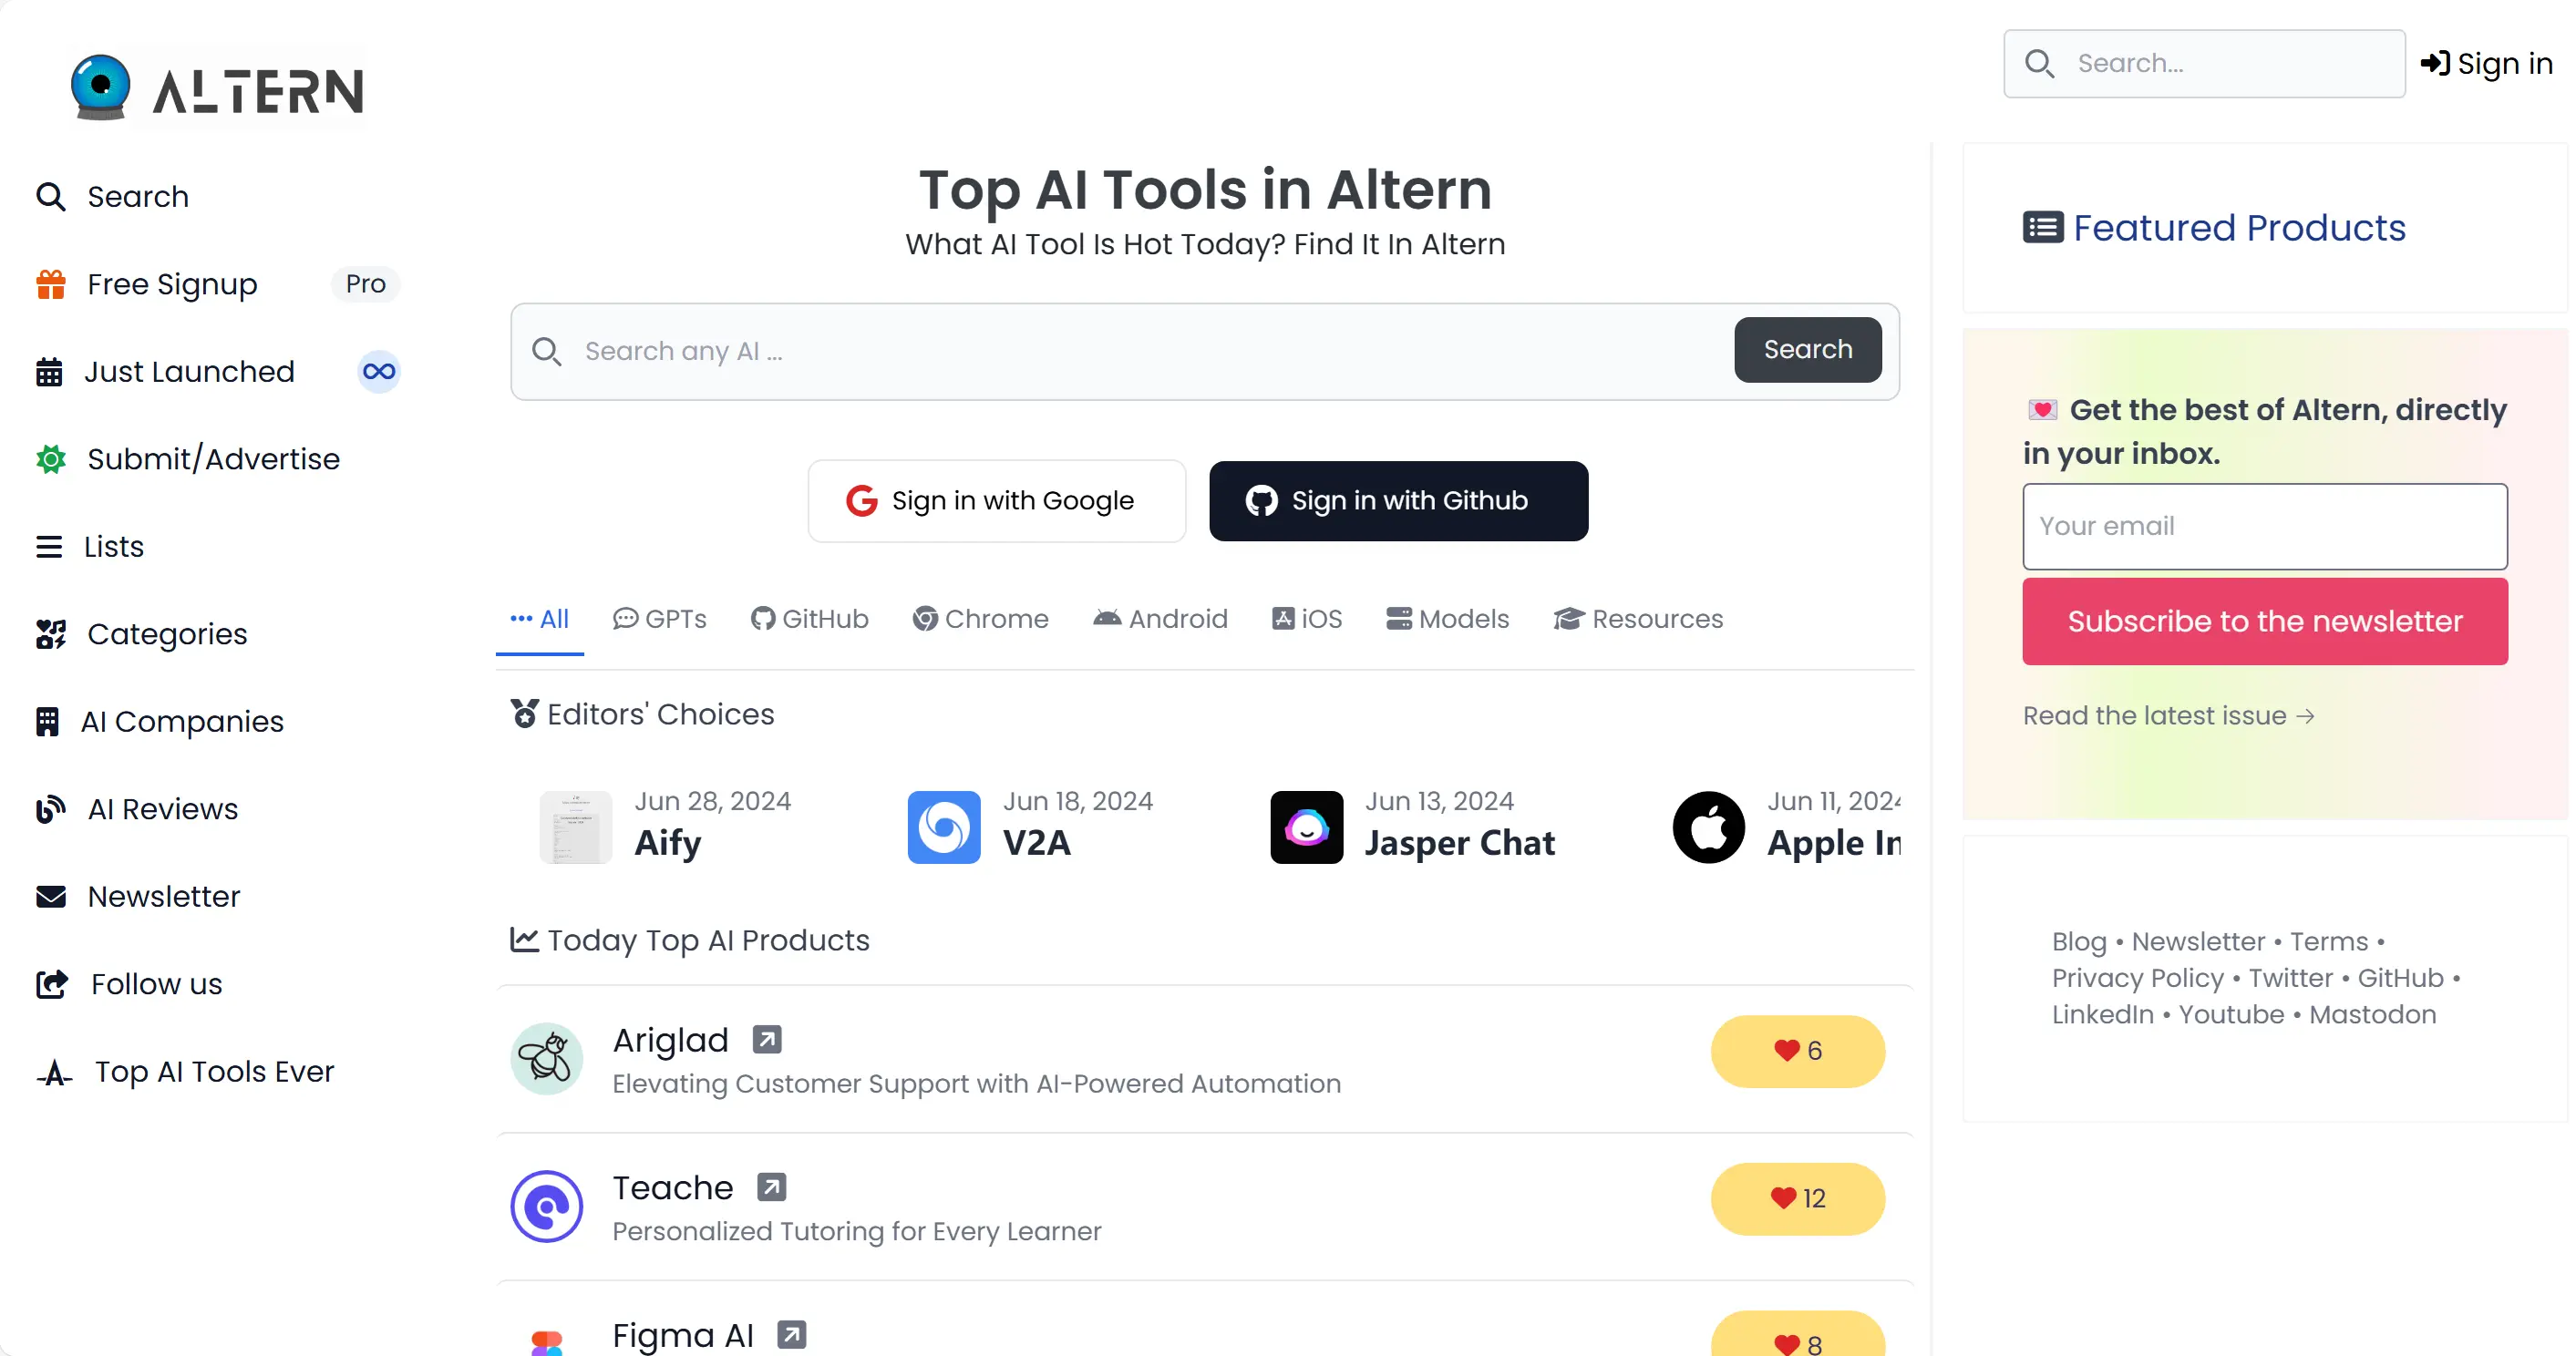2576x1356 pixels.
Task: Like Teache using the heart 12 button
Action: click(1798, 1199)
